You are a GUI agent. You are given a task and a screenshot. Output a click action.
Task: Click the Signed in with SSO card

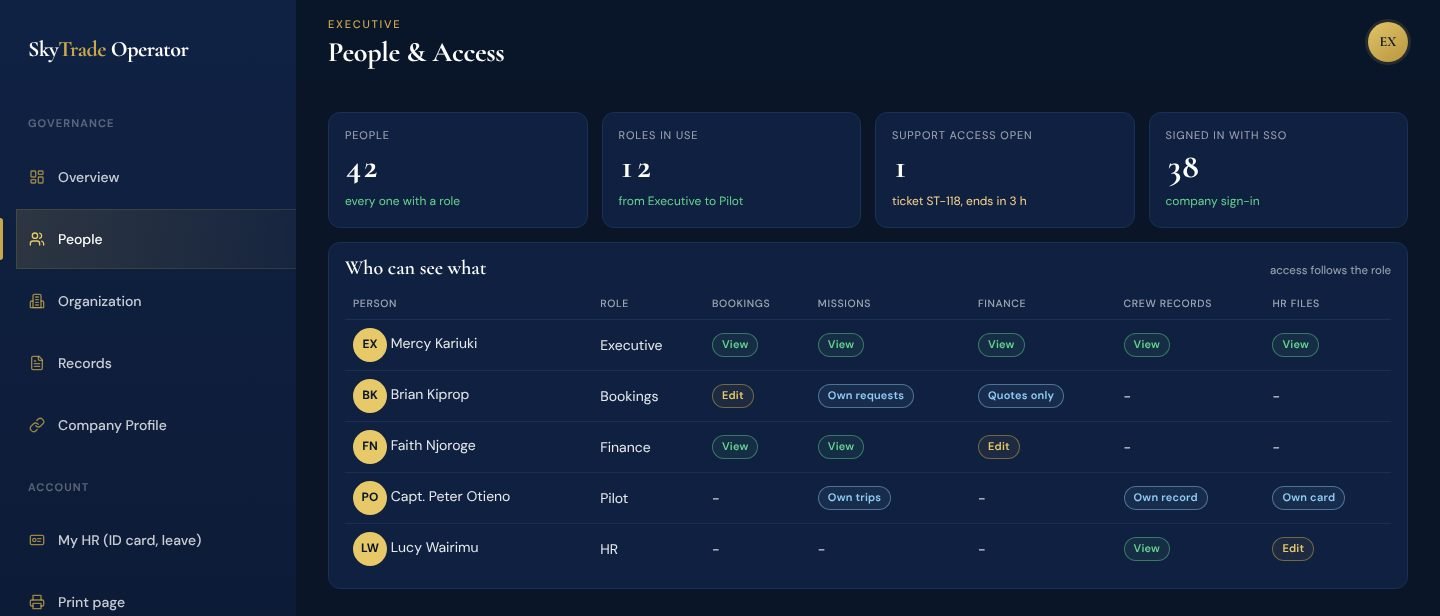tap(1278, 170)
